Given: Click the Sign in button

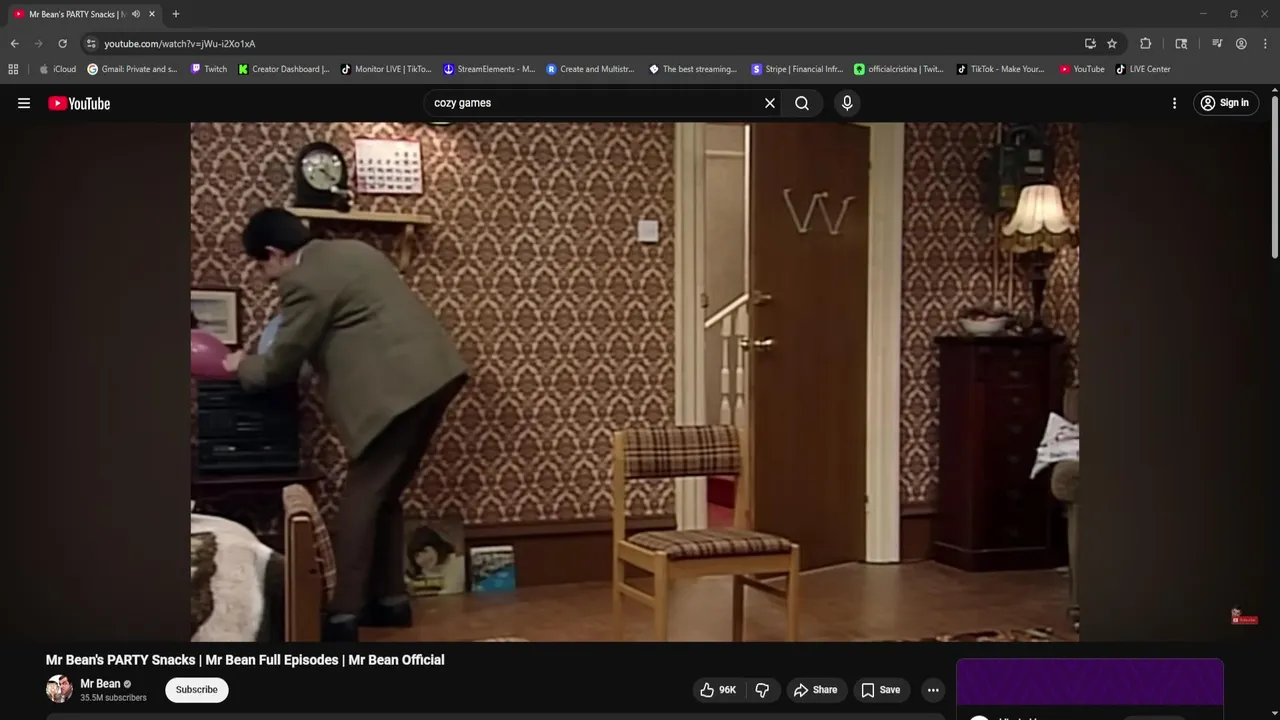Looking at the screenshot, I should pyautogui.click(x=1225, y=103).
